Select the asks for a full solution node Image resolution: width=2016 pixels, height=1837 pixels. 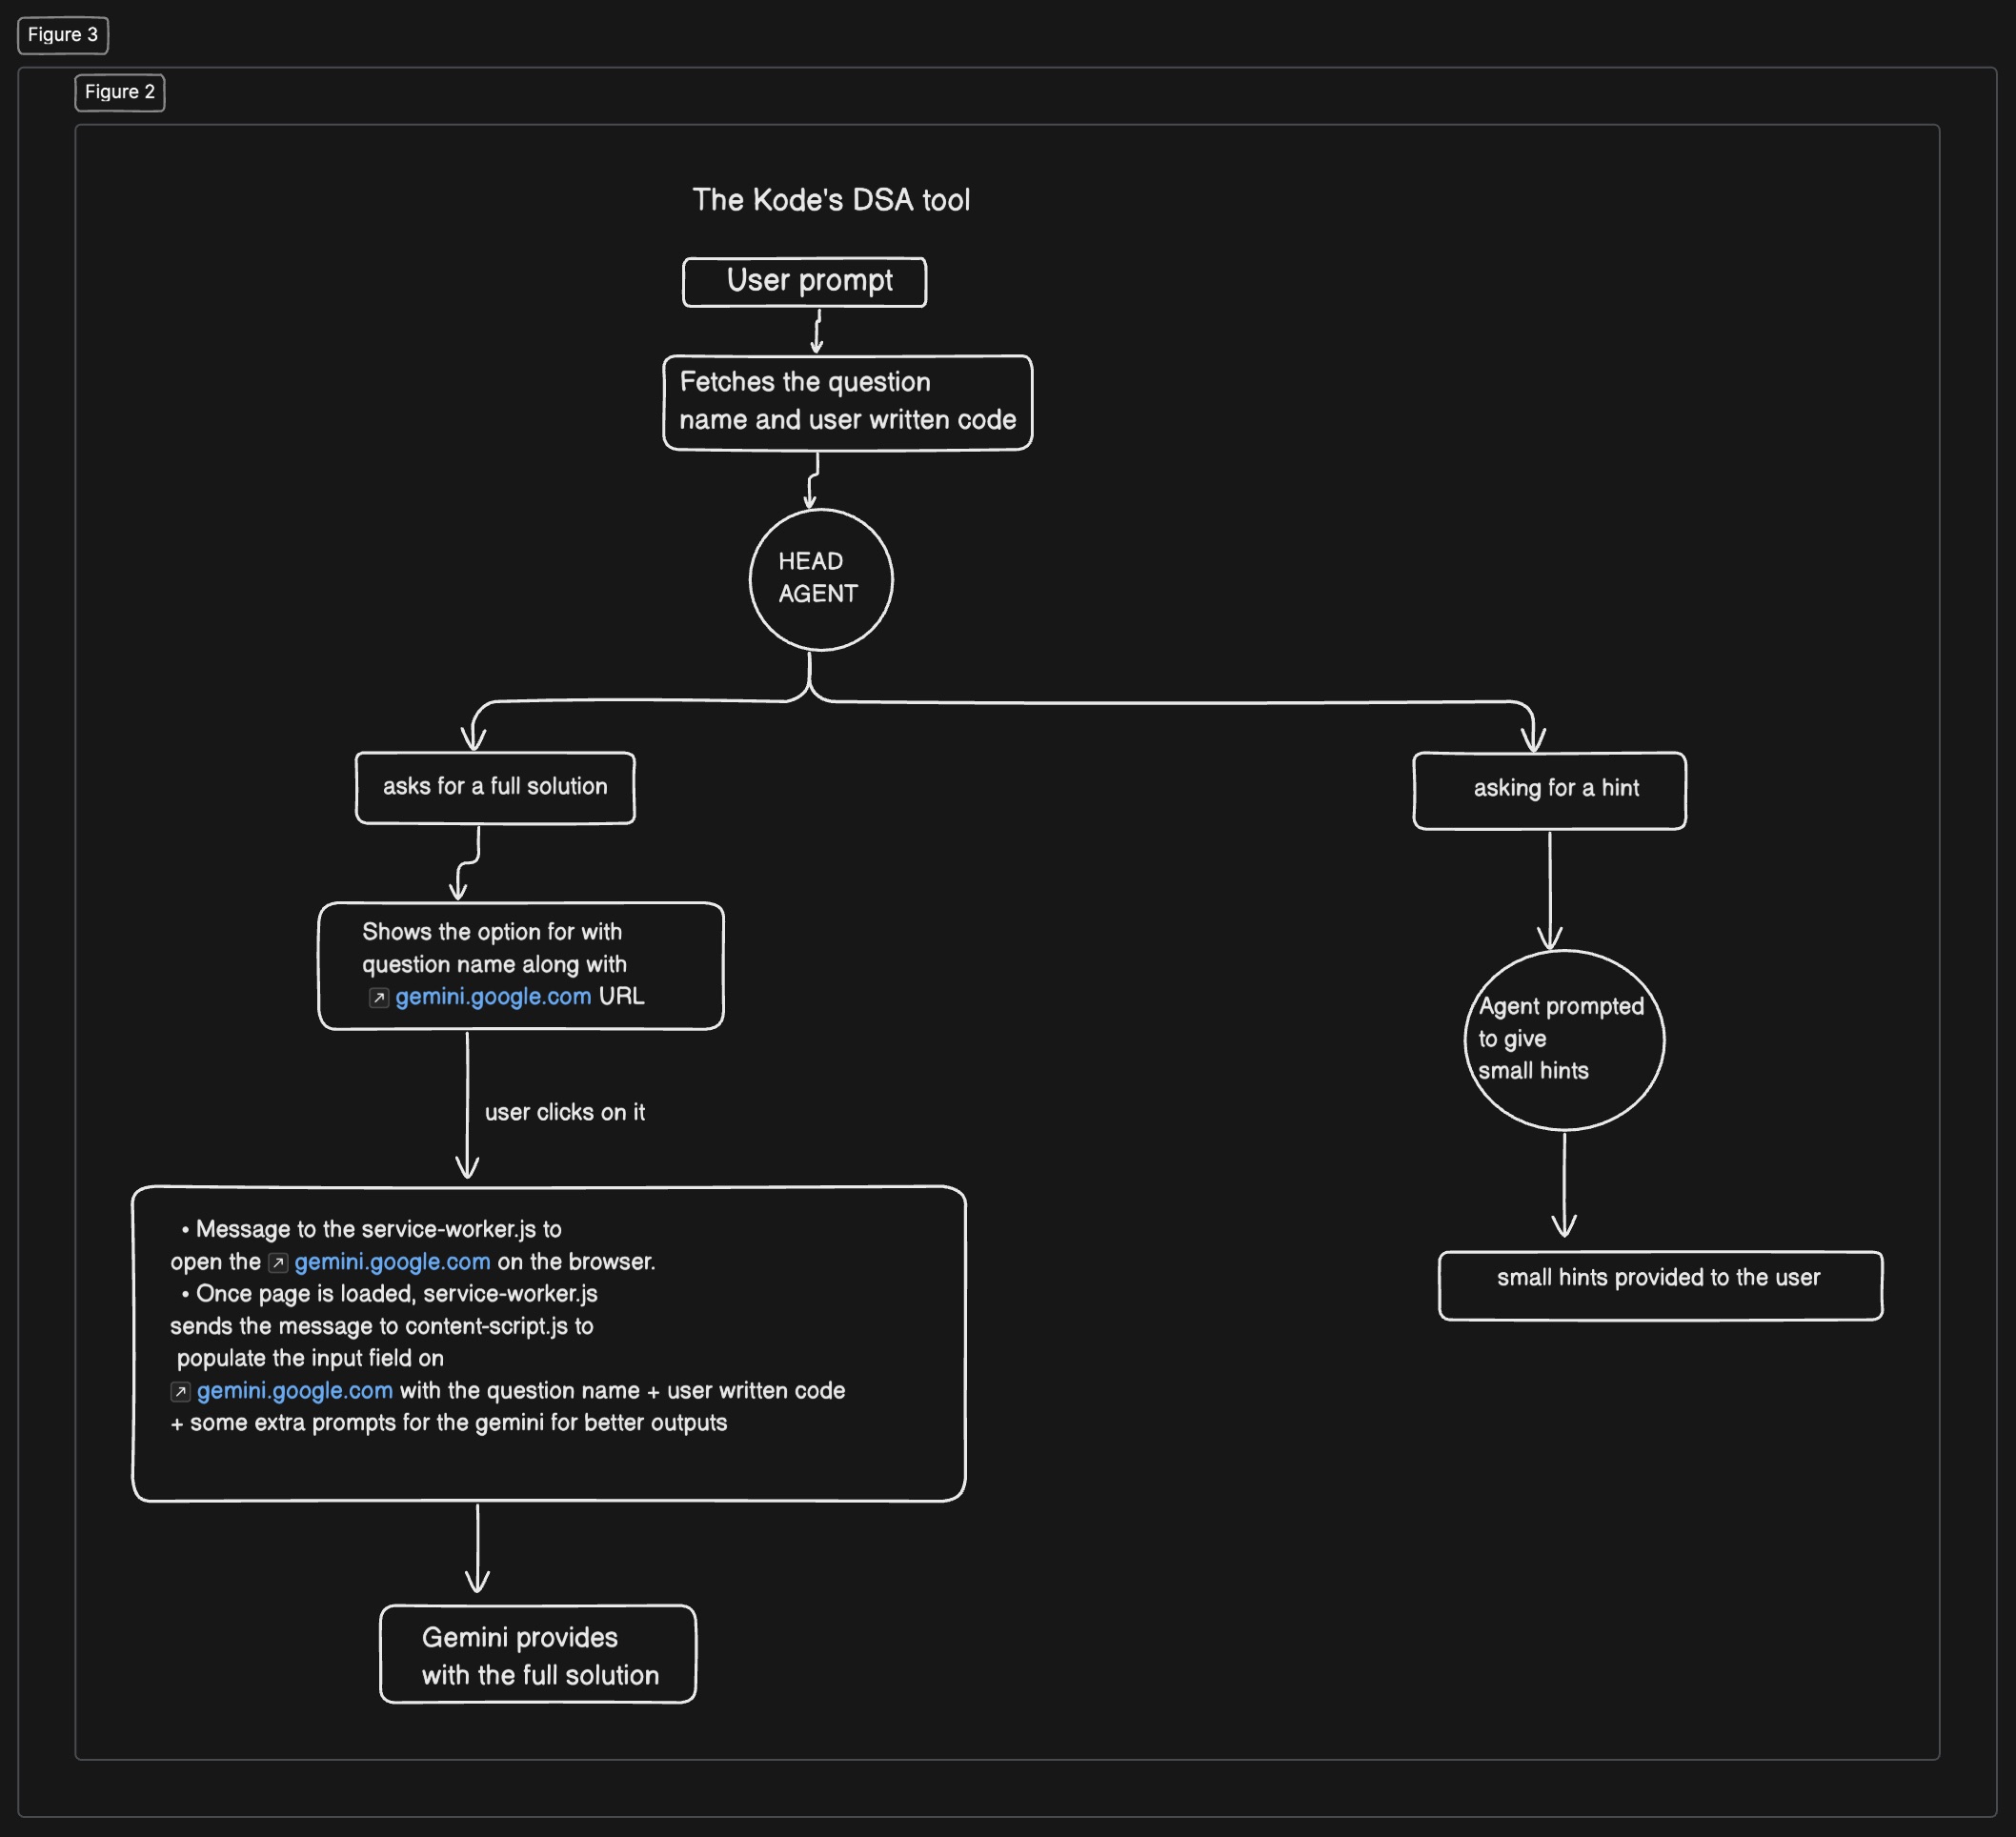[x=495, y=787]
